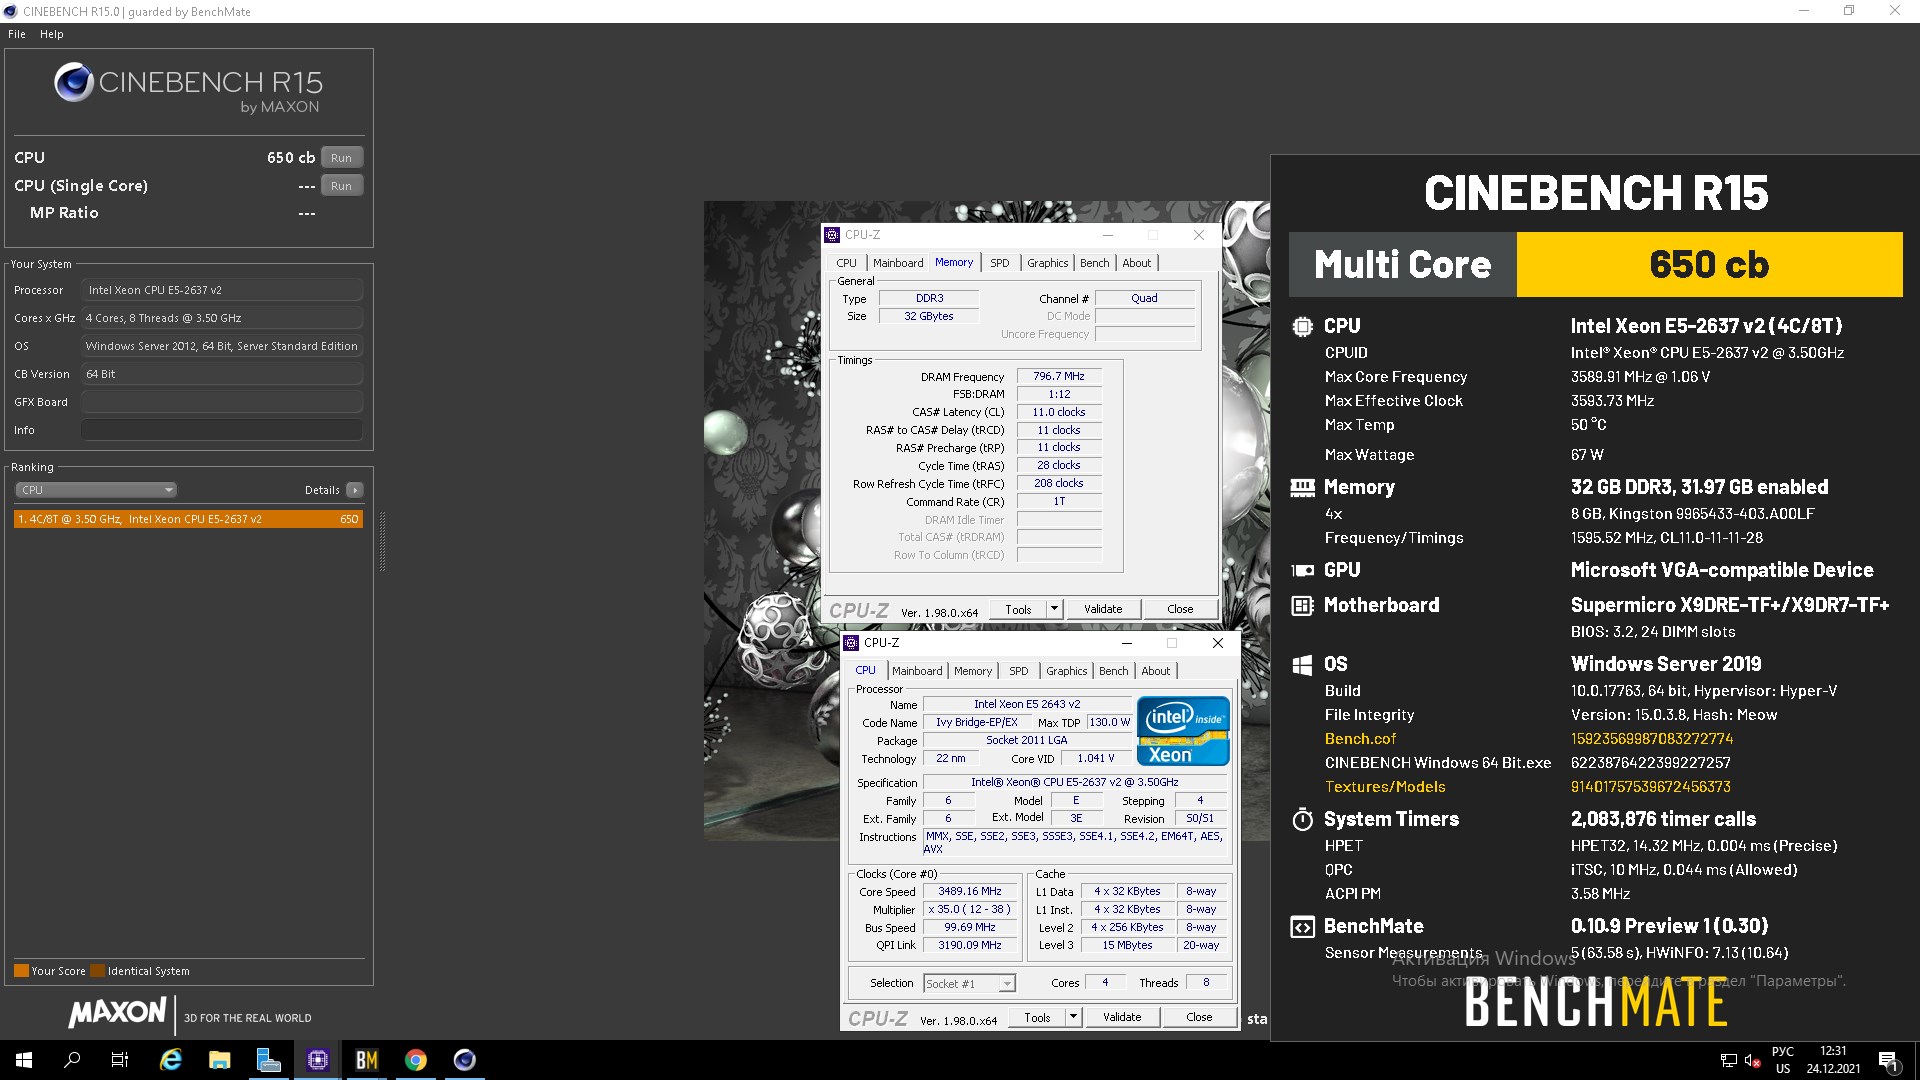Viewport: 1920px width, 1080px height.
Task: Click the BenchMate GPU card icon
Action: (x=1302, y=570)
